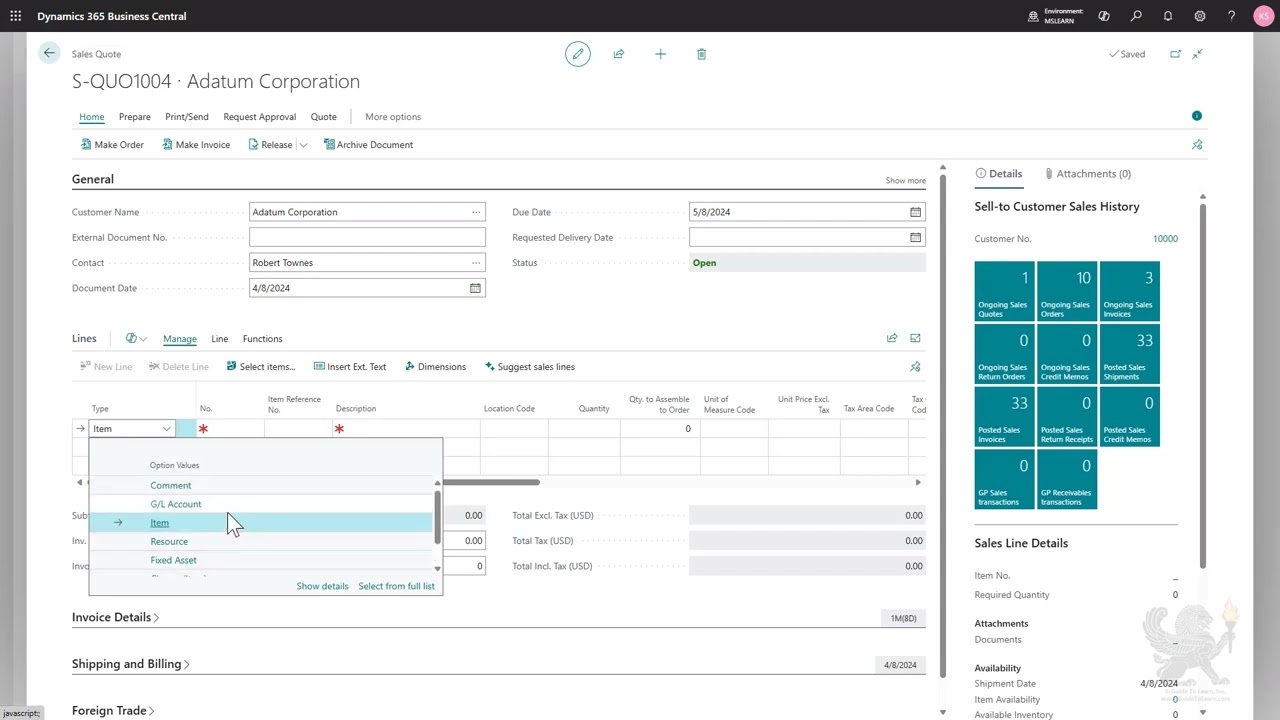The image size is (1280, 720).
Task: Open the settings gear icon
Action: 1200,16
